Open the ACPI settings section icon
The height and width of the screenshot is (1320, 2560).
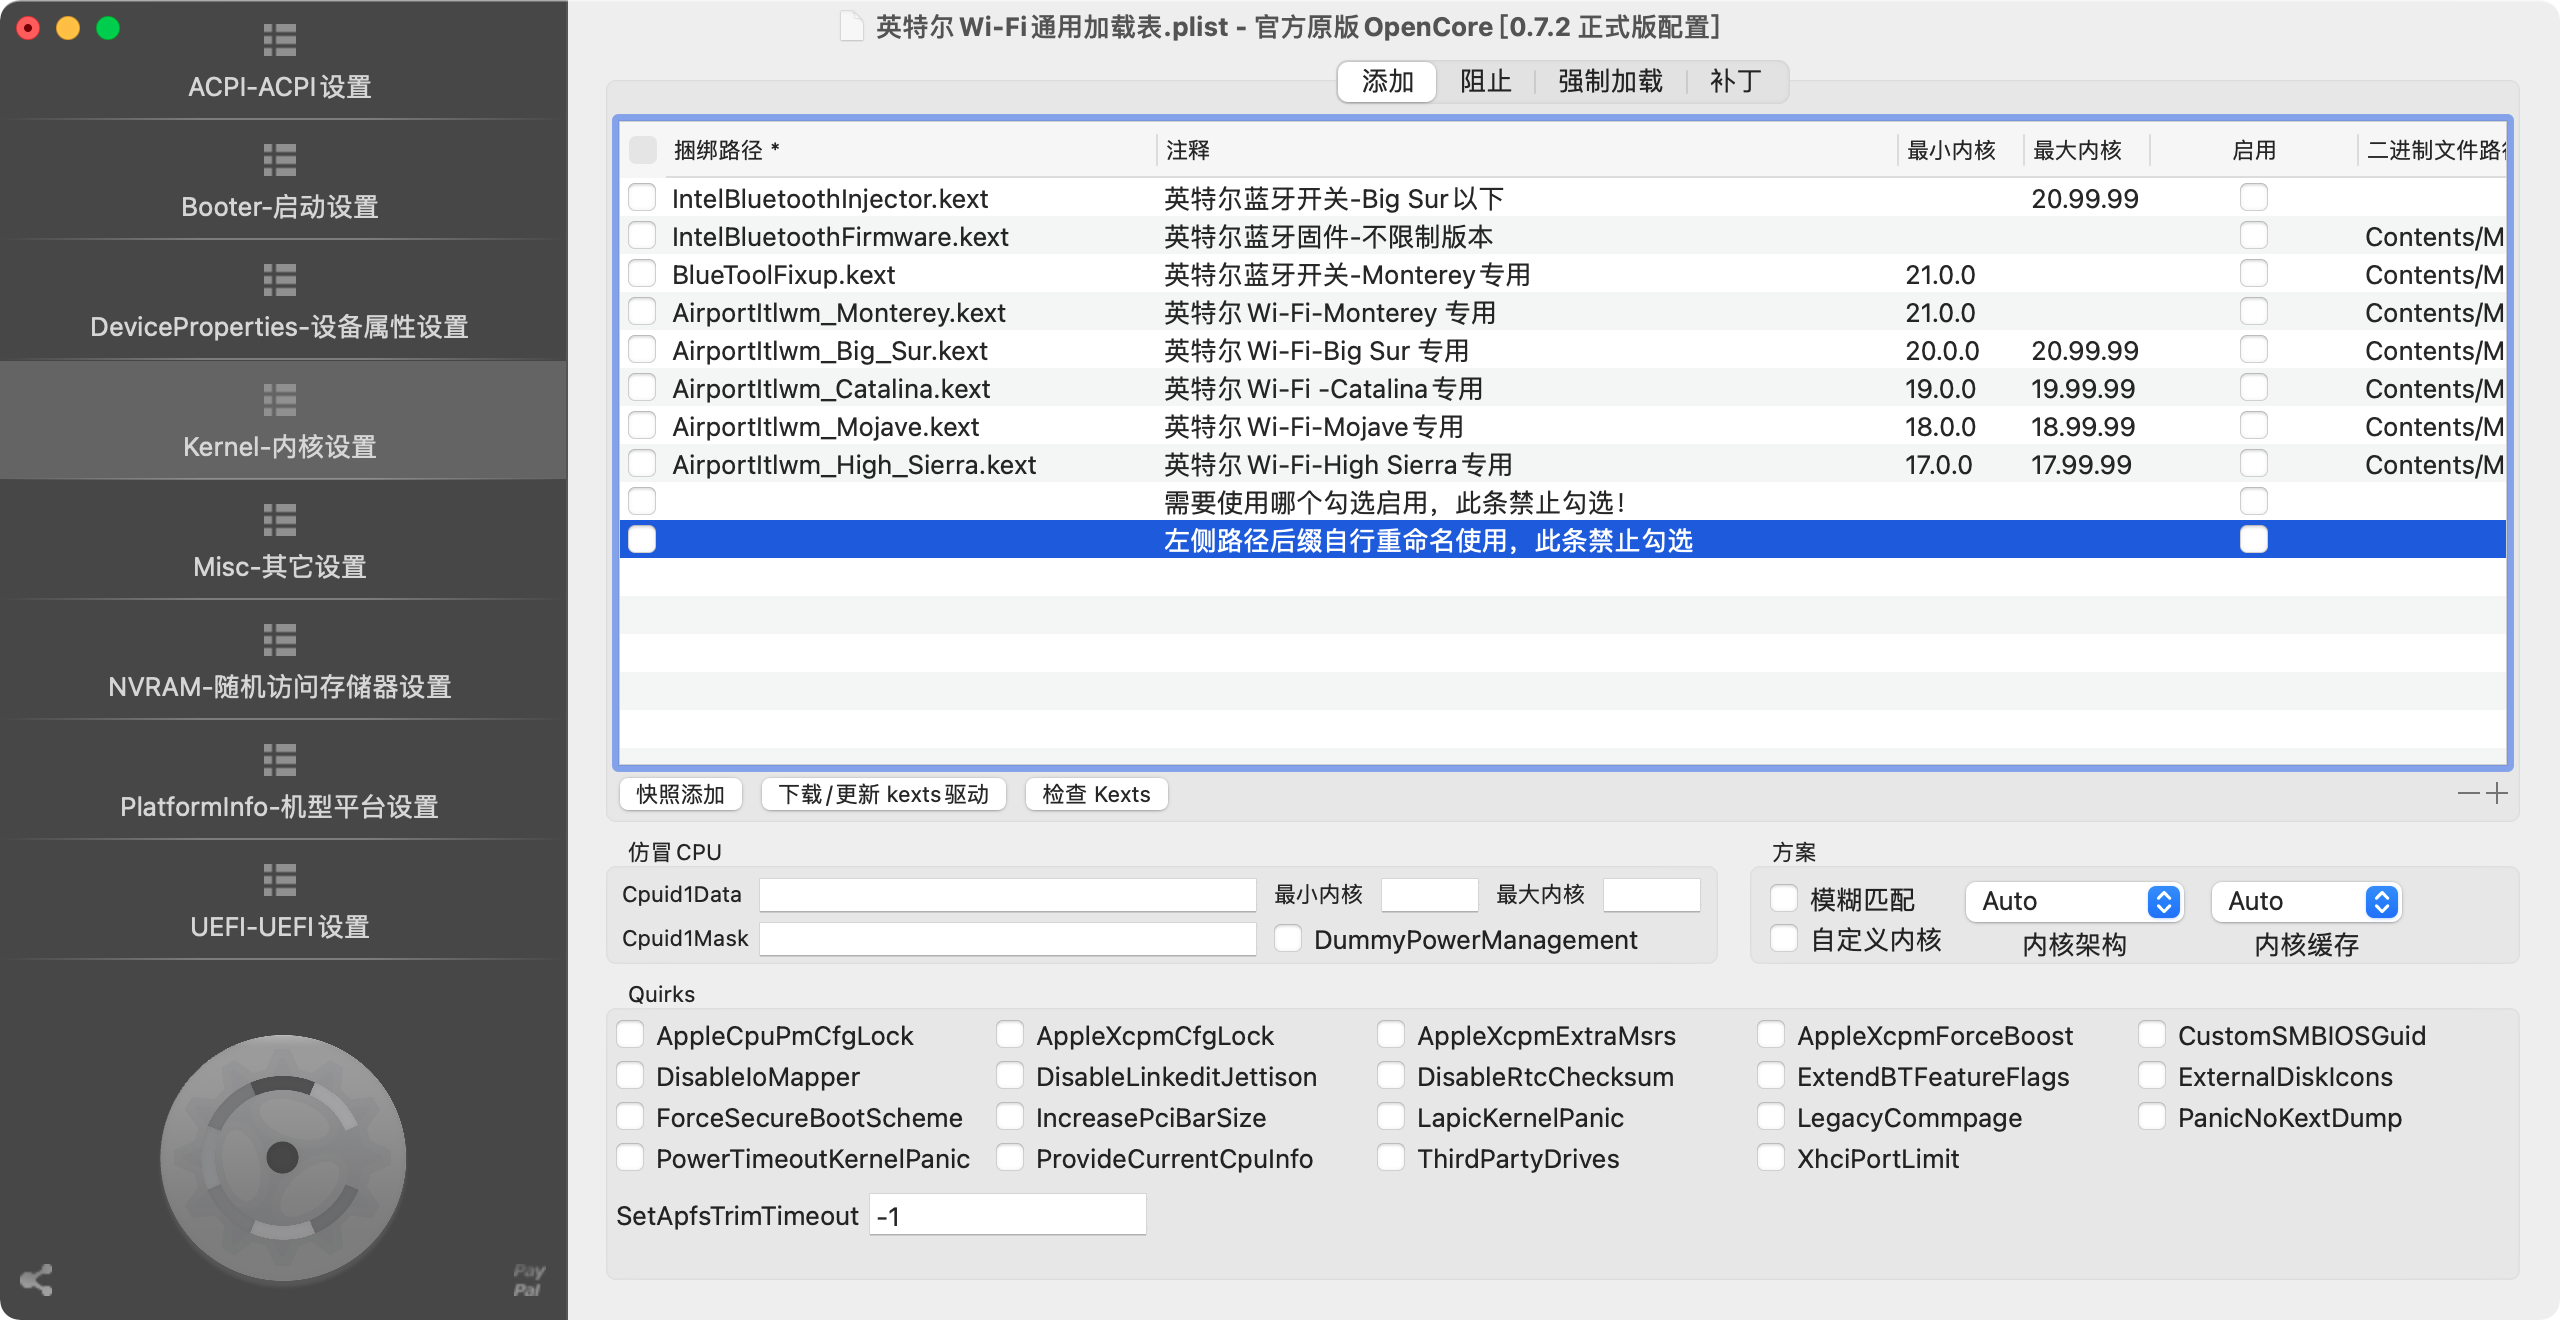(280, 40)
